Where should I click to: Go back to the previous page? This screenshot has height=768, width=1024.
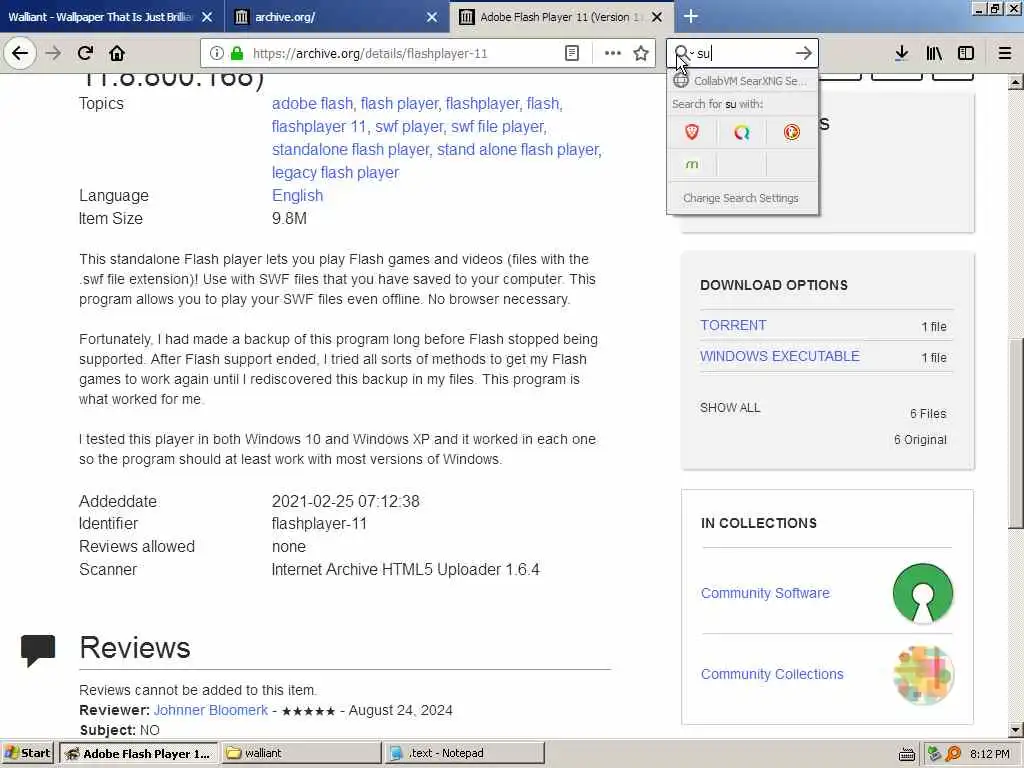[x=20, y=53]
